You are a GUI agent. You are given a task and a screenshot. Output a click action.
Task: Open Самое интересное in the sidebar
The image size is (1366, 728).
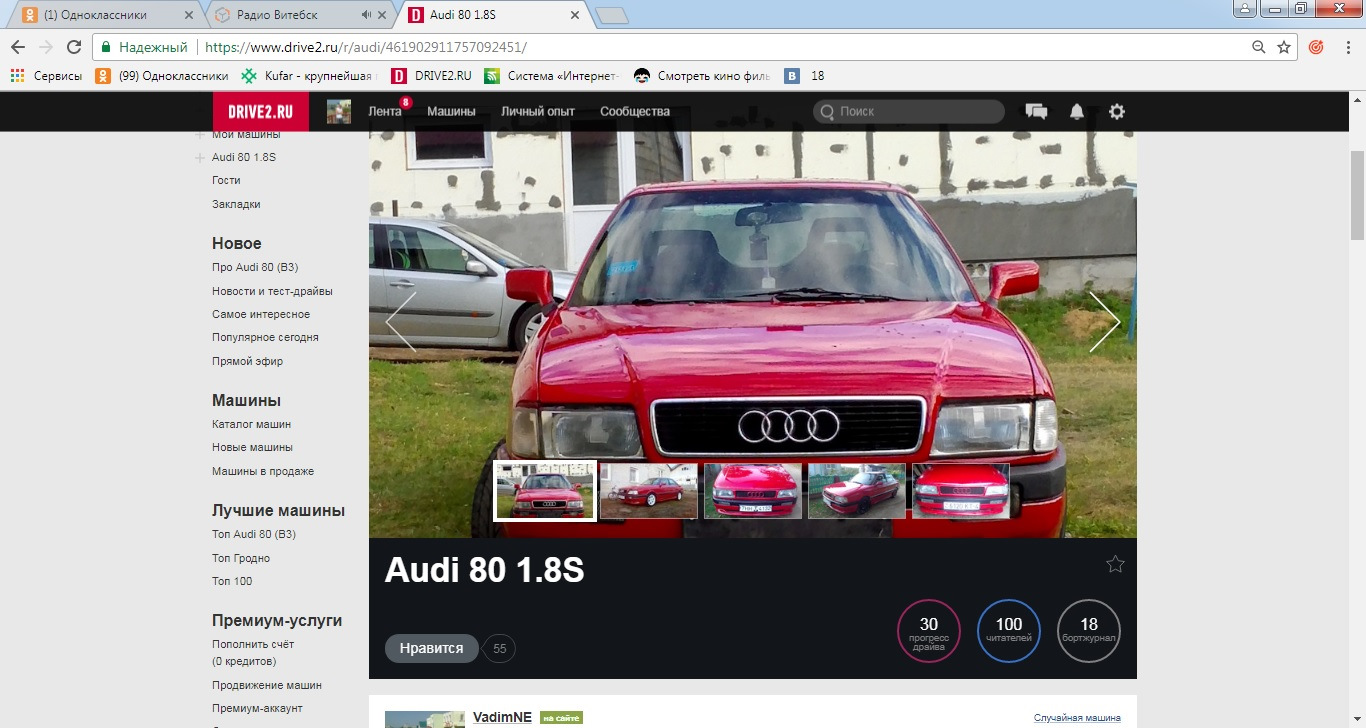[261, 314]
